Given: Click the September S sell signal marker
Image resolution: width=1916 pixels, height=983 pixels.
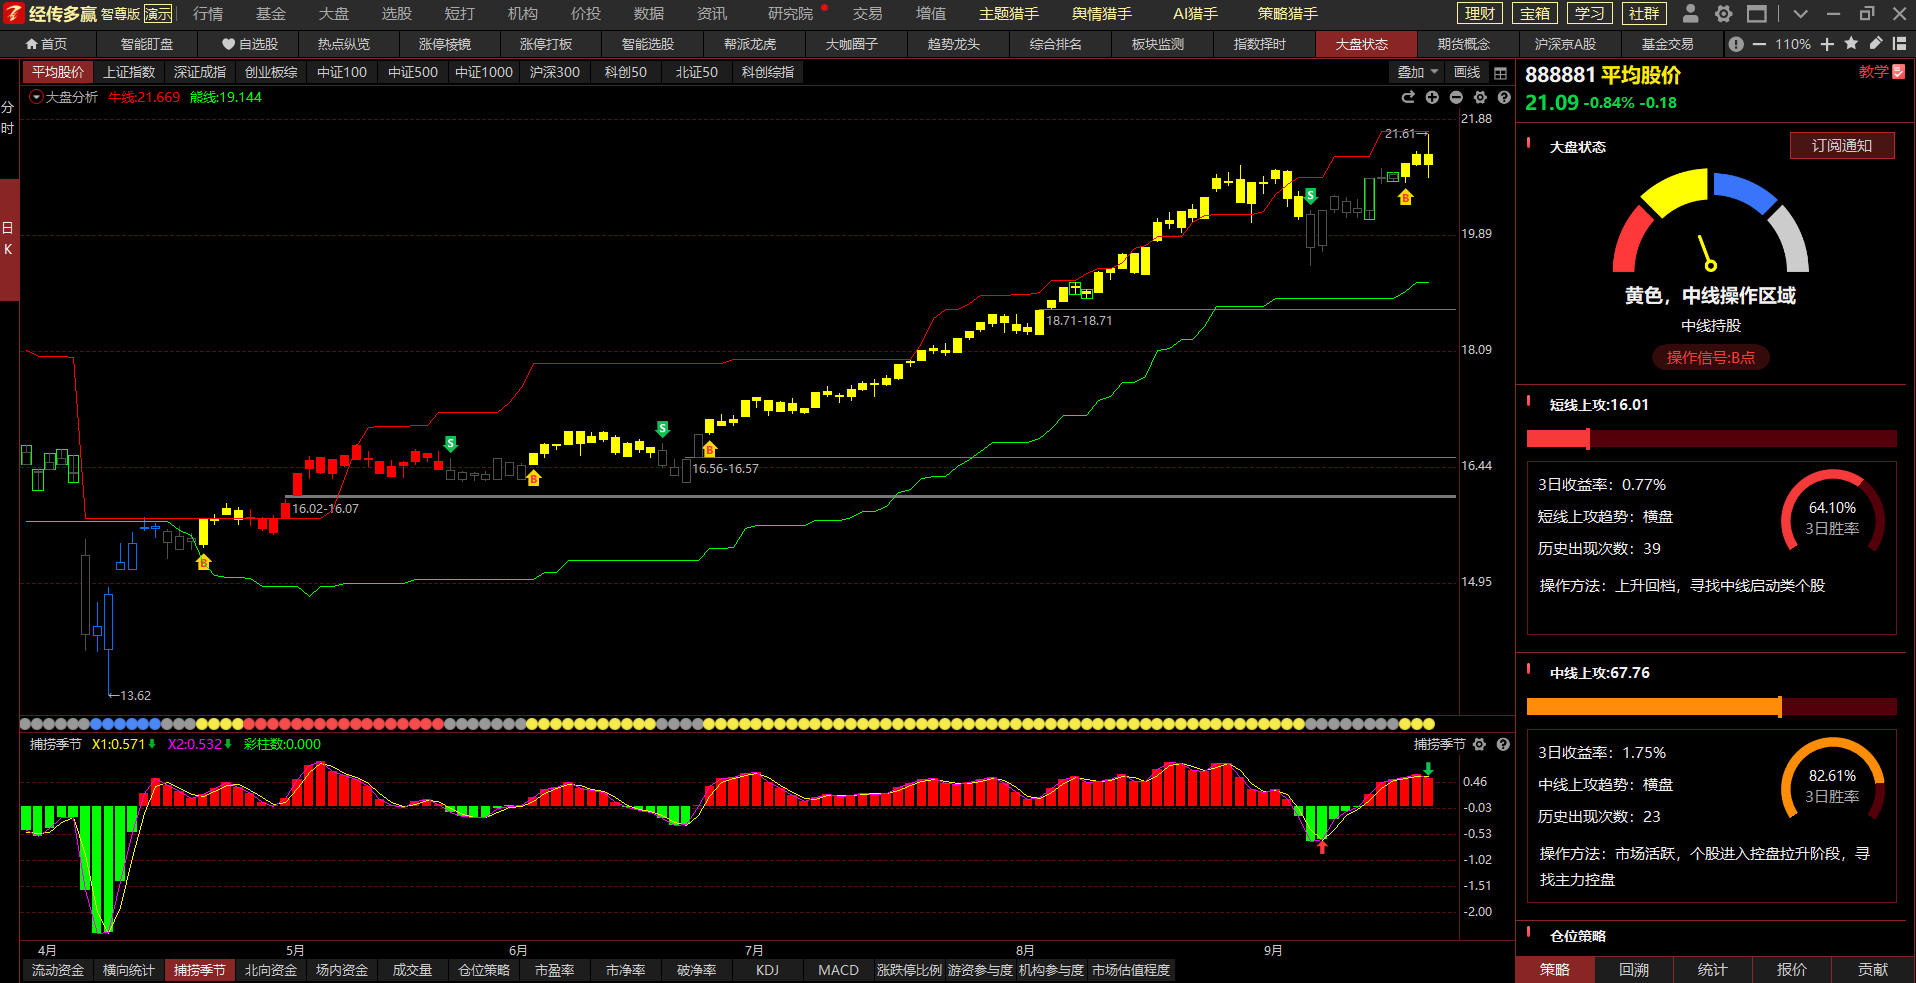Looking at the screenshot, I should pos(1310,196).
